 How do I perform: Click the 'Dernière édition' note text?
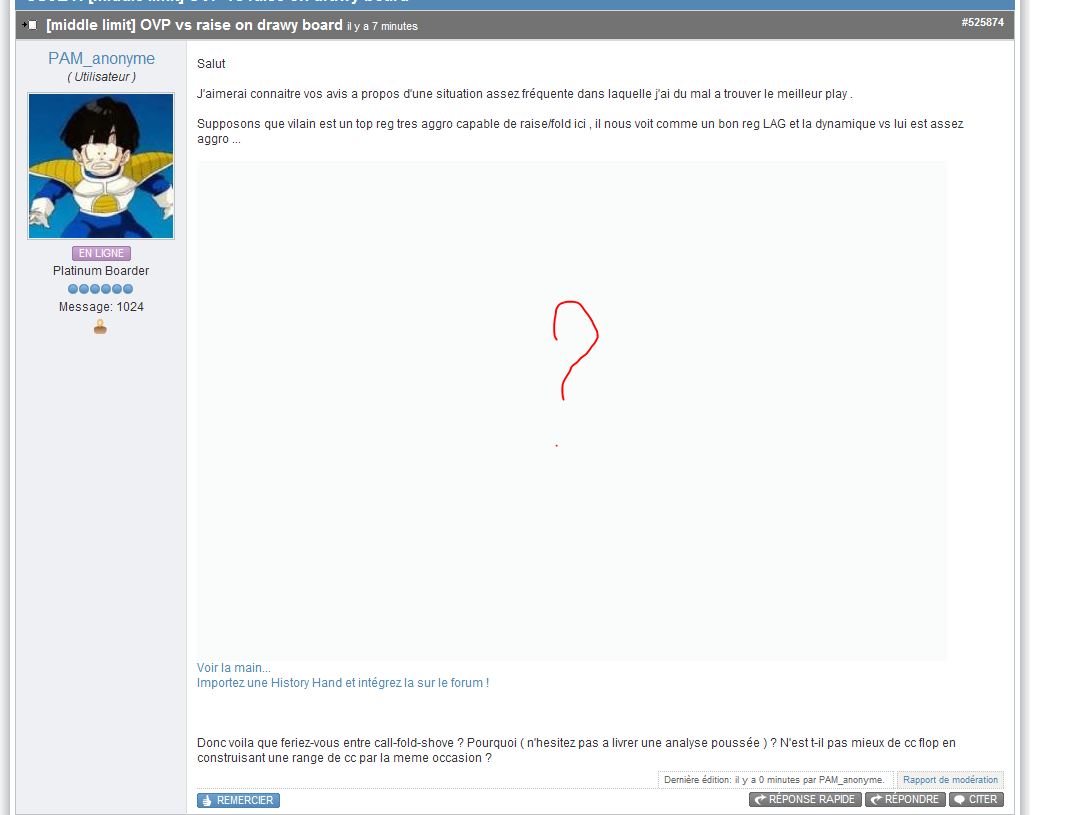coord(774,779)
